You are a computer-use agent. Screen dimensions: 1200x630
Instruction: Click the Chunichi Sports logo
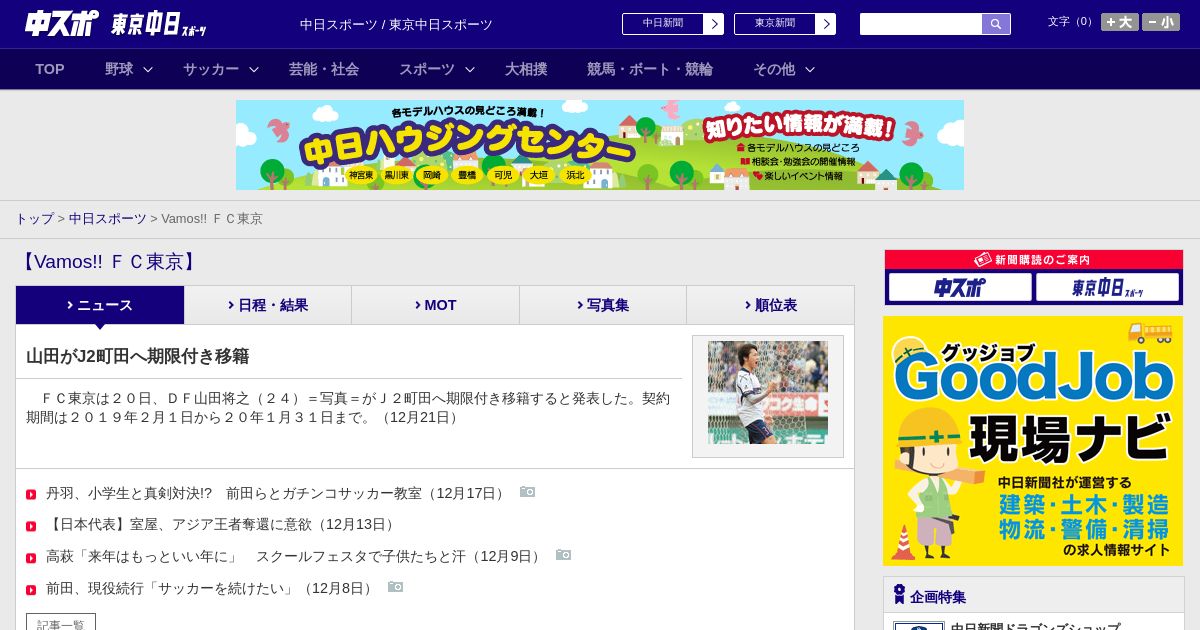tap(61, 23)
